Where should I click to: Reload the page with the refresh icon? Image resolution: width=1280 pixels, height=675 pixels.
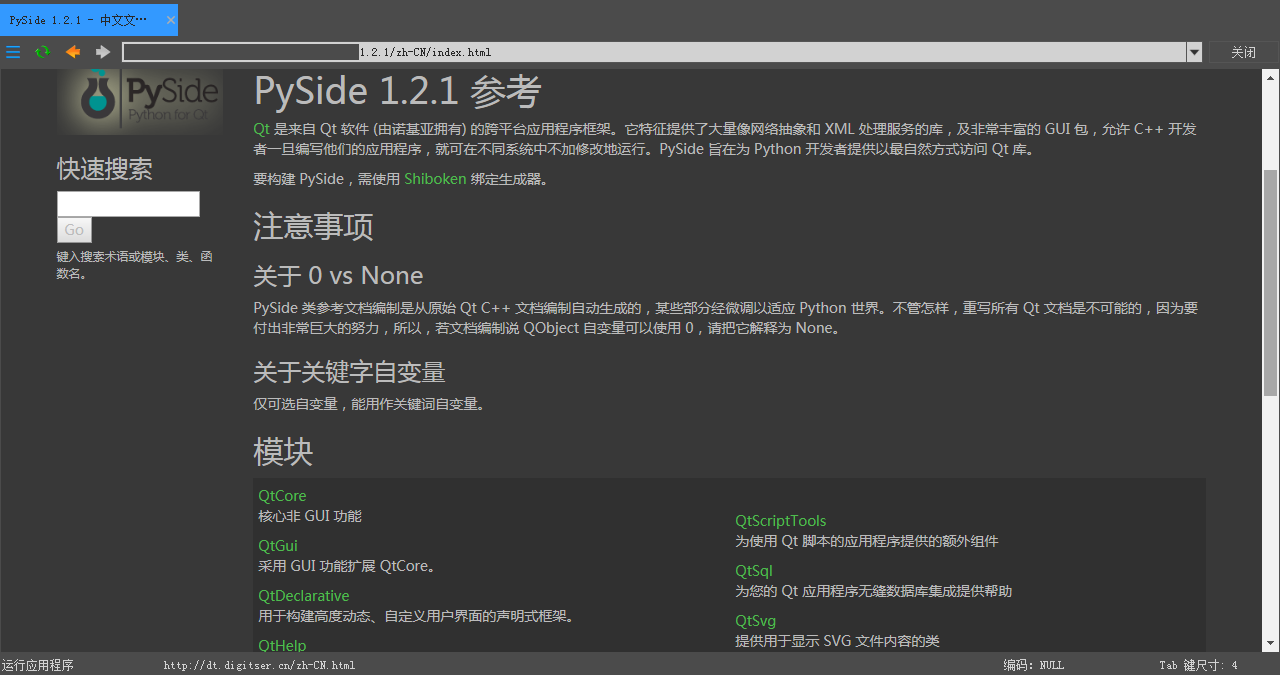click(42, 51)
